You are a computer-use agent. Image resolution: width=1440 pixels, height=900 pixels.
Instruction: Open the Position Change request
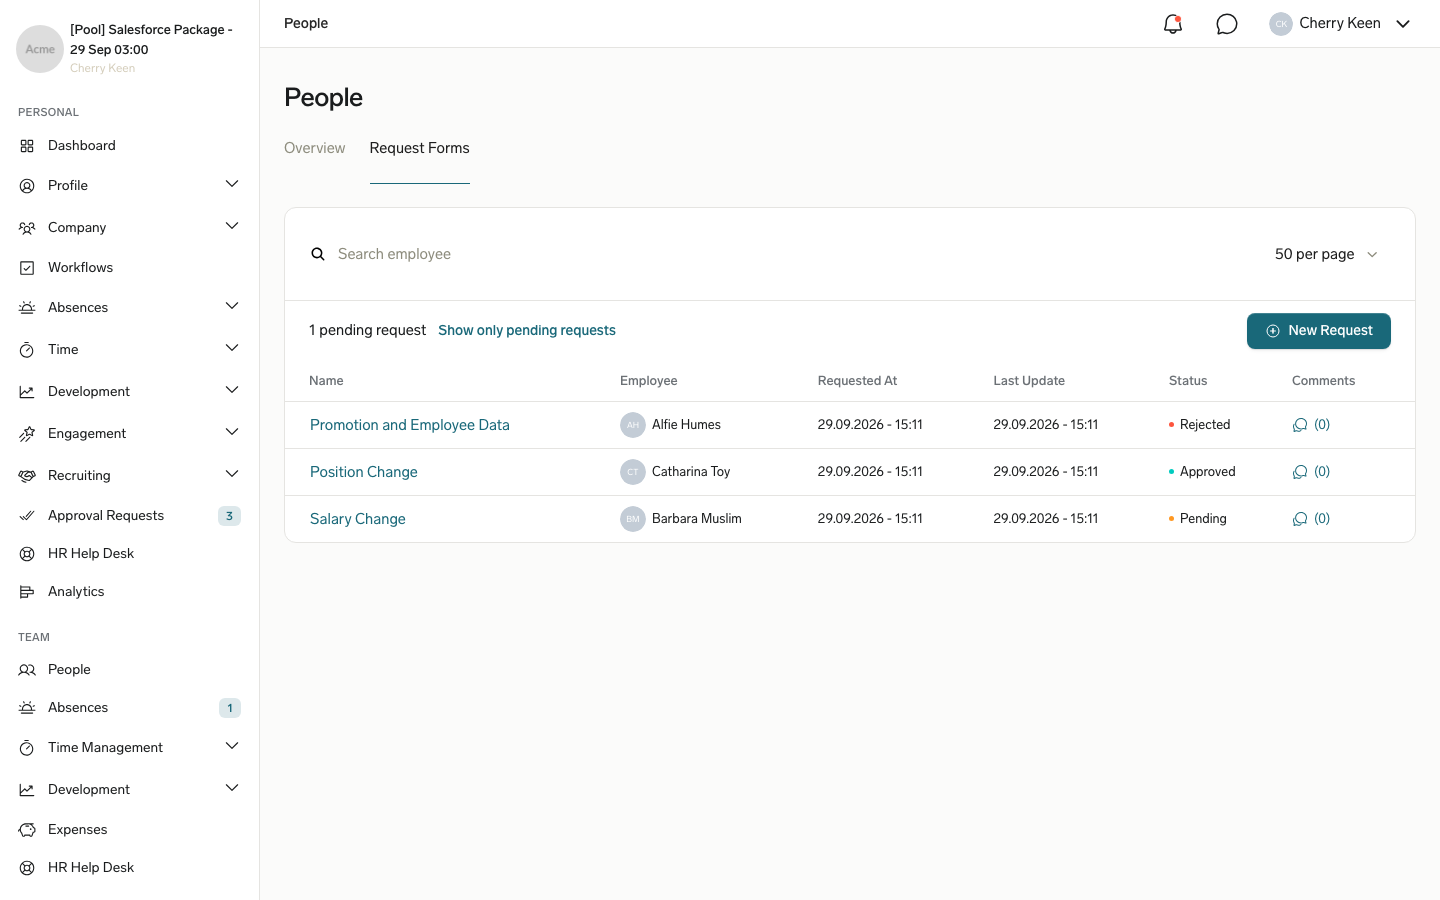[x=364, y=472]
